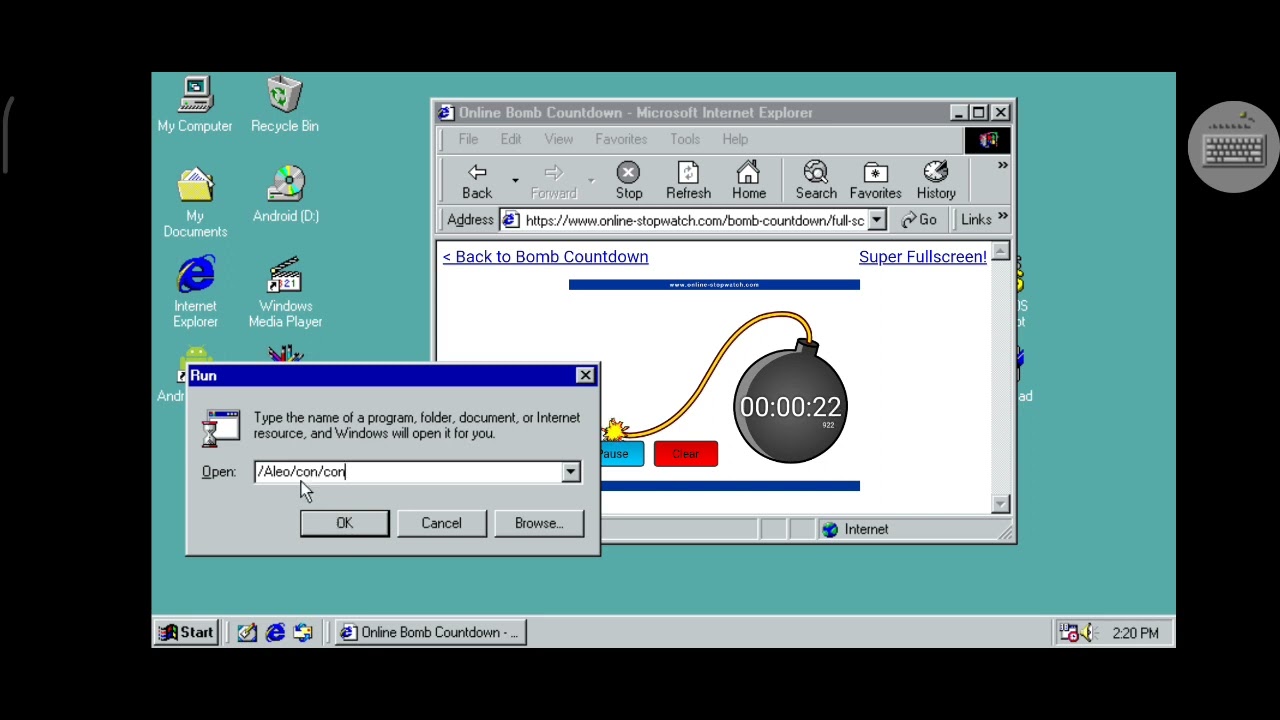This screenshot has width=1280, height=720.
Task: Expand the Back button history dropdown
Action: tap(515, 181)
